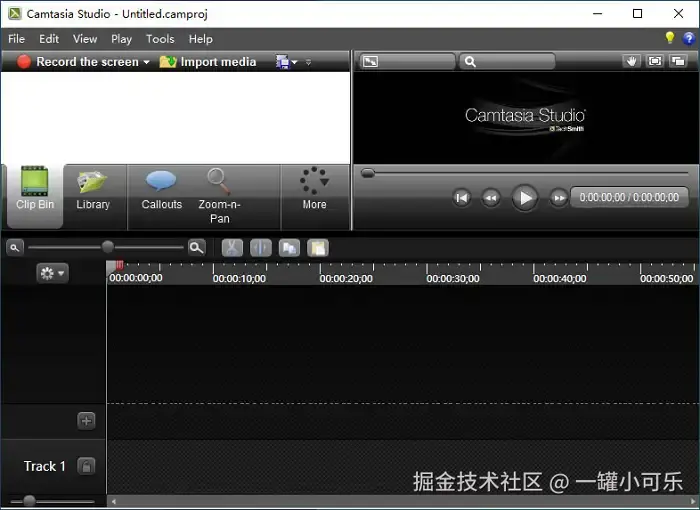Image resolution: width=700 pixels, height=510 pixels.
Task: Click the fast forward button
Action: [x=558, y=197]
